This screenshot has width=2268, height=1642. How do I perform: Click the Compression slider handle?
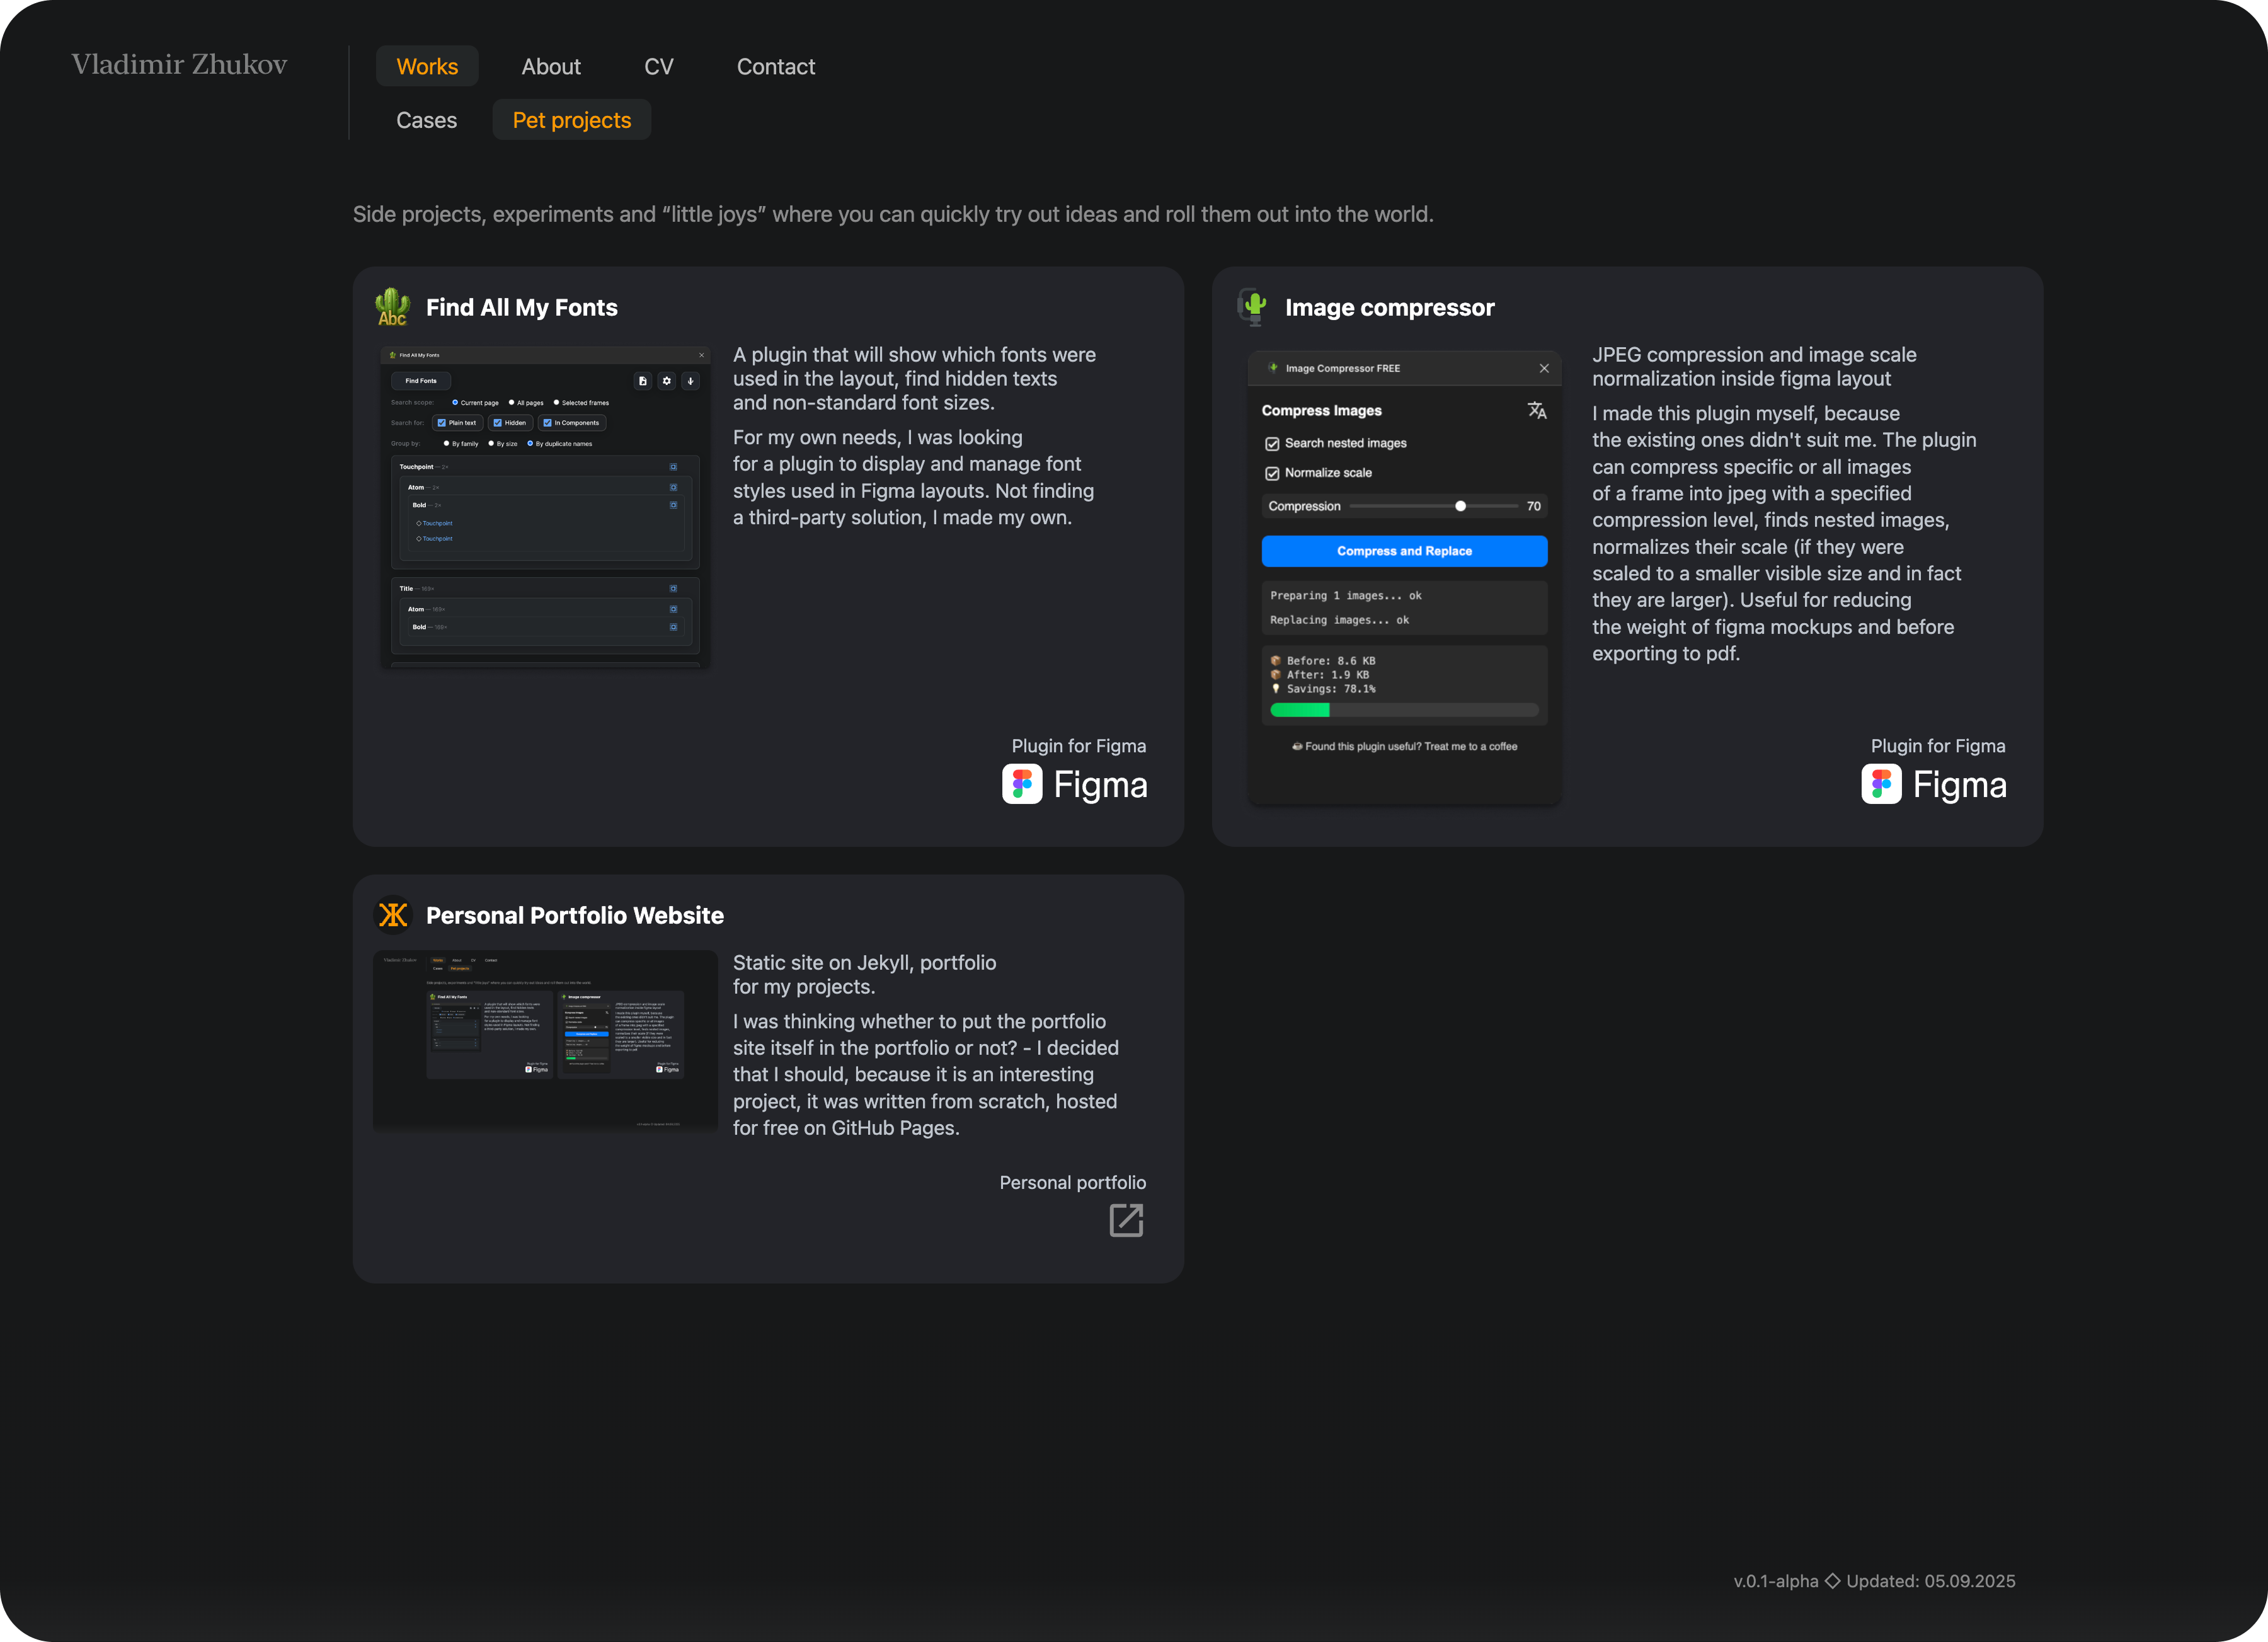point(1460,506)
